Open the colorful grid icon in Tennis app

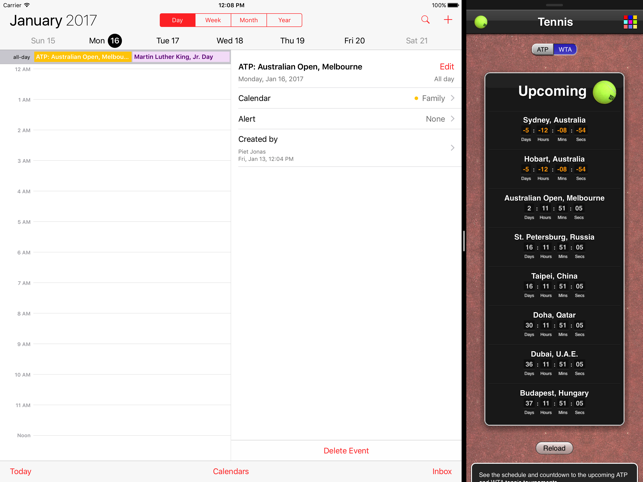[630, 22]
